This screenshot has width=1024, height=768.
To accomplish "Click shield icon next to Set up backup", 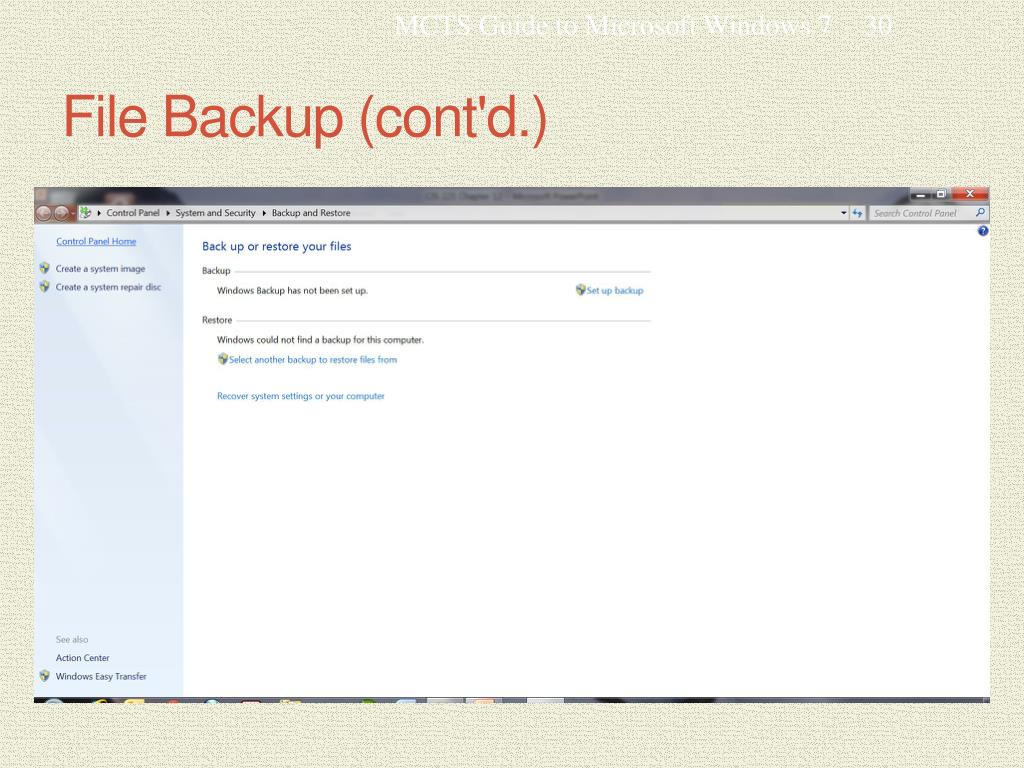I will 581,290.
